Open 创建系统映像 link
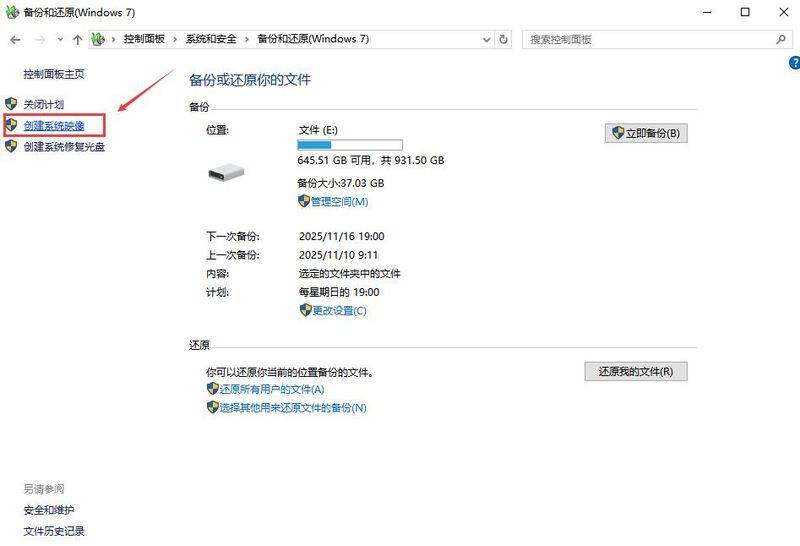Screen dimensions: 800x546 pyautogui.click(x=54, y=126)
